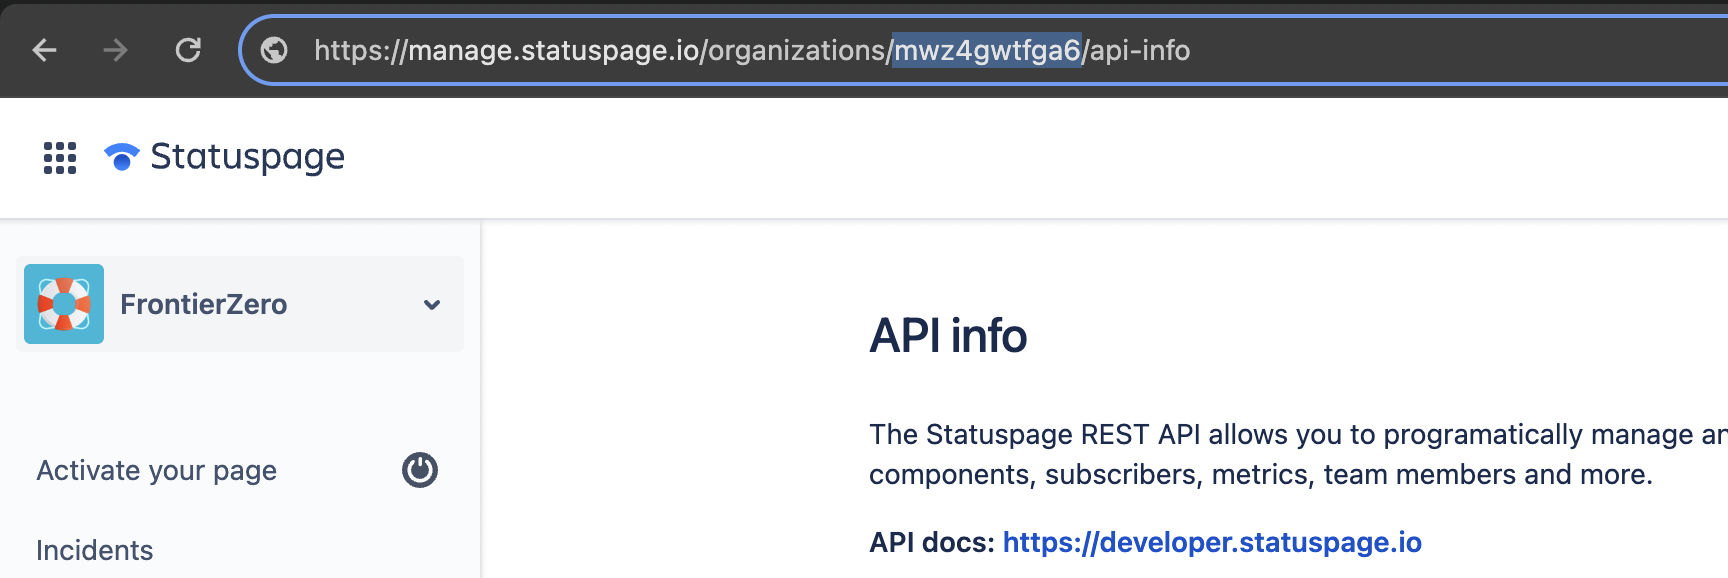This screenshot has height=578, width=1728.
Task: Click the API info page heading
Action: click(x=948, y=336)
